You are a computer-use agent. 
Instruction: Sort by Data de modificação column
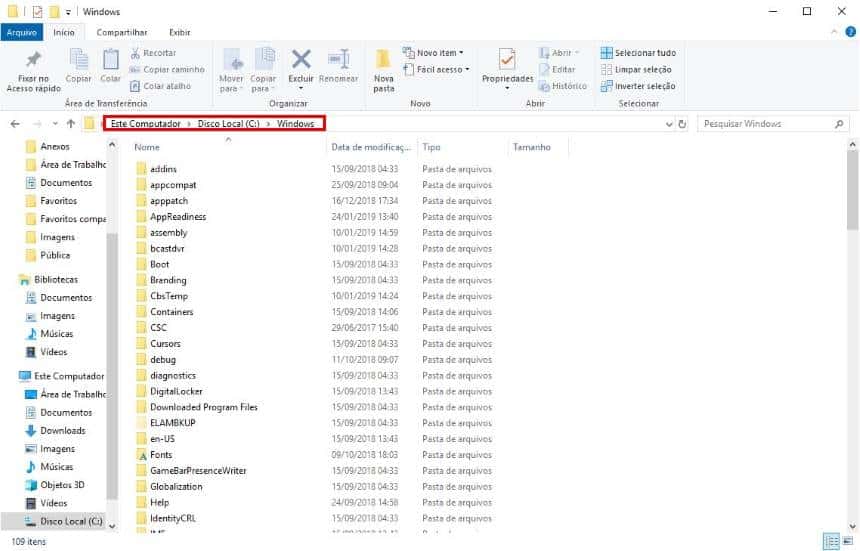pyautogui.click(x=371, y=147)
